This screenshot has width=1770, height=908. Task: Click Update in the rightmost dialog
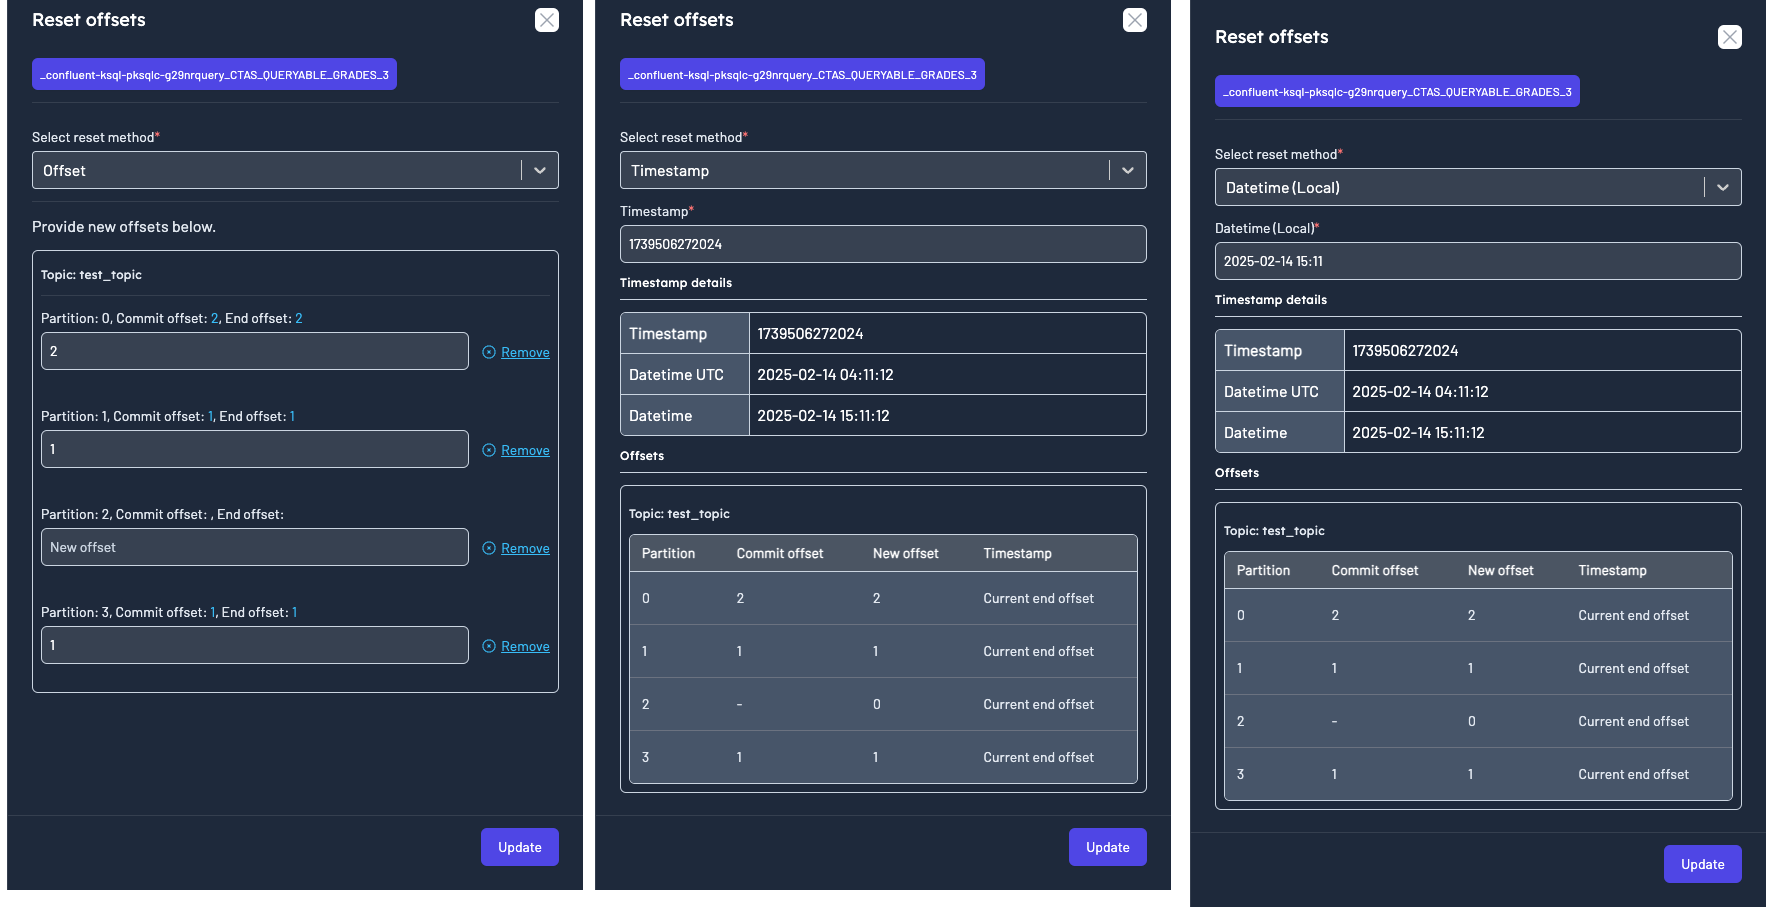click(x=1702, y=864)
